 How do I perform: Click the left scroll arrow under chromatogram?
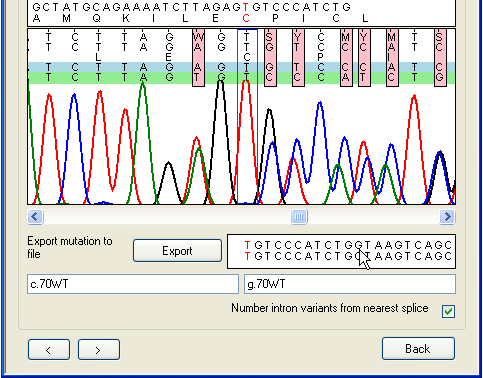click(35, 217)
